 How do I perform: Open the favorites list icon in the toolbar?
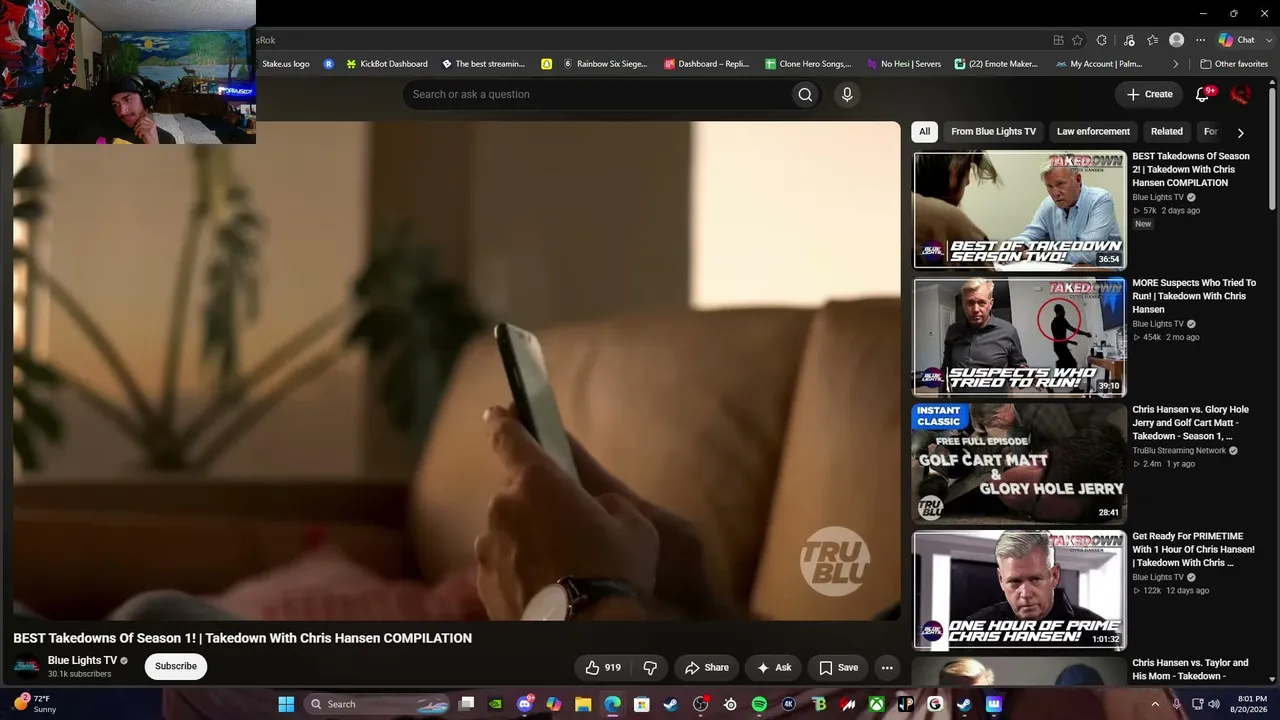pyautogui.click(x=1153, y=40)
